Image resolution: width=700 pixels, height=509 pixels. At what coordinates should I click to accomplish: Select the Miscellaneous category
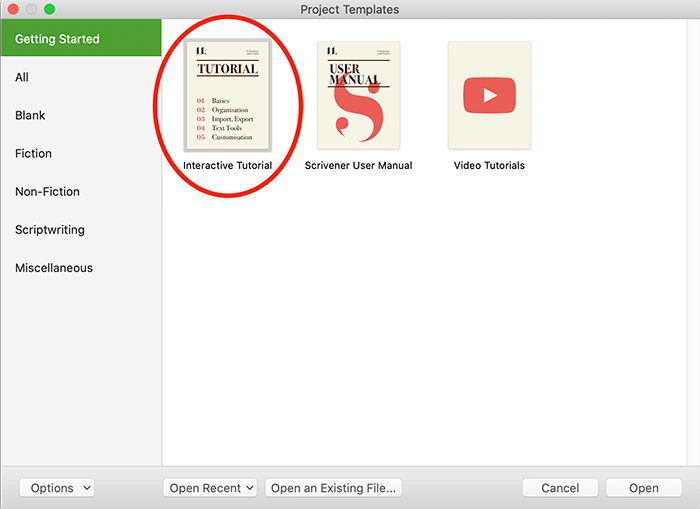pos(81,268)
